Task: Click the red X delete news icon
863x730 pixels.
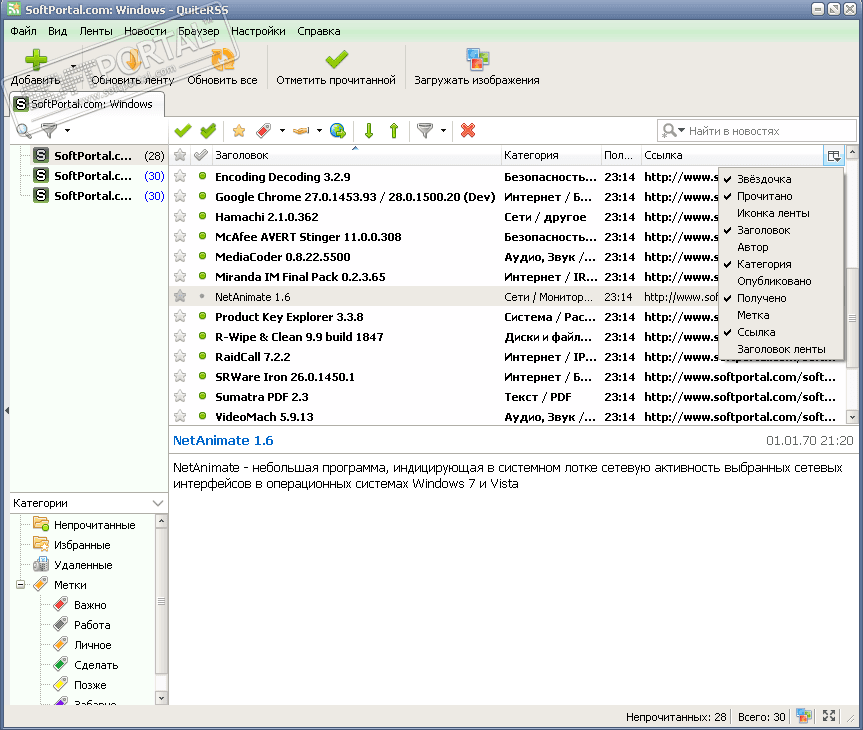Action: point(468,130)
